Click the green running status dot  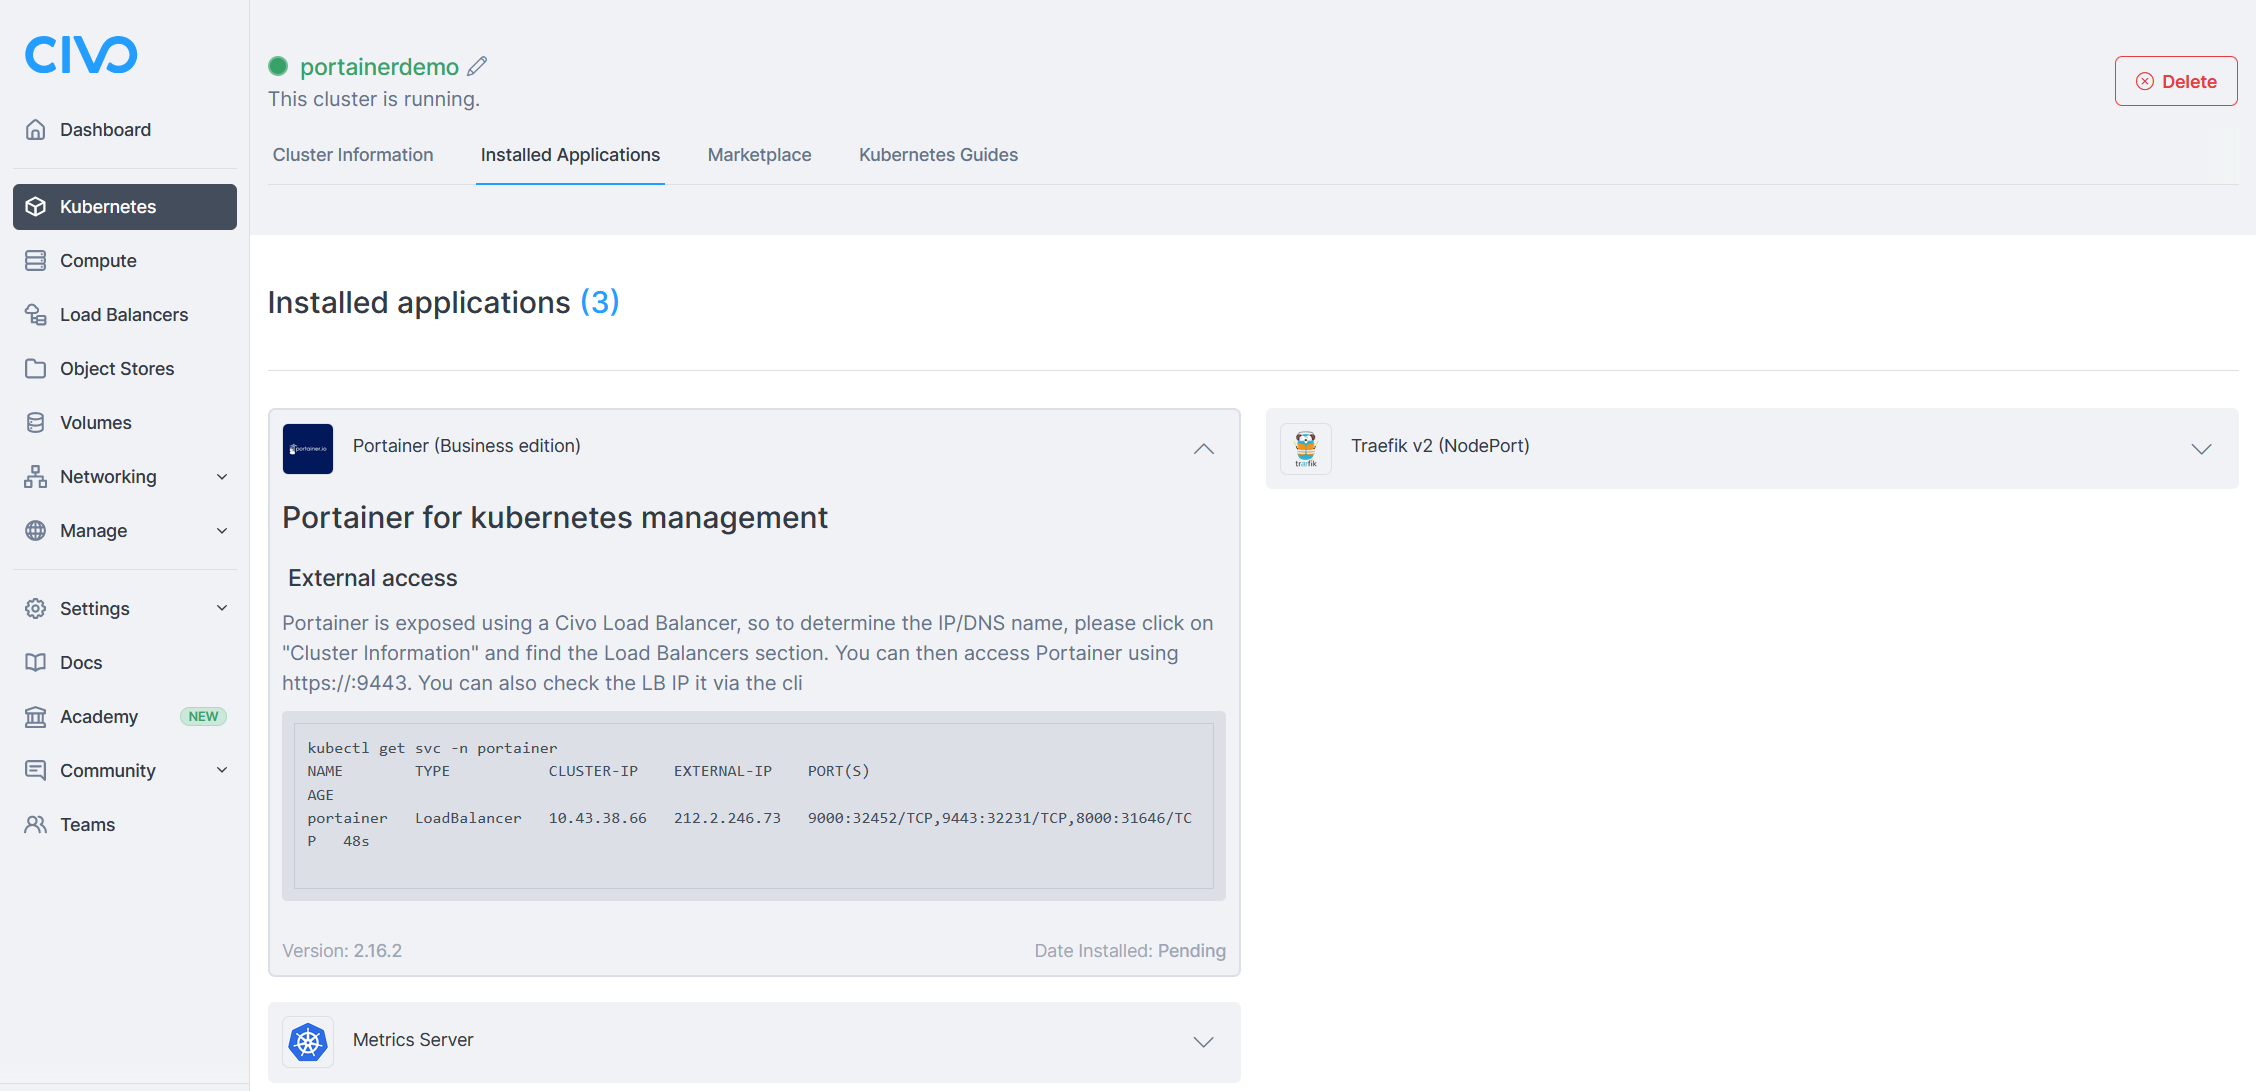coord(278,66)
